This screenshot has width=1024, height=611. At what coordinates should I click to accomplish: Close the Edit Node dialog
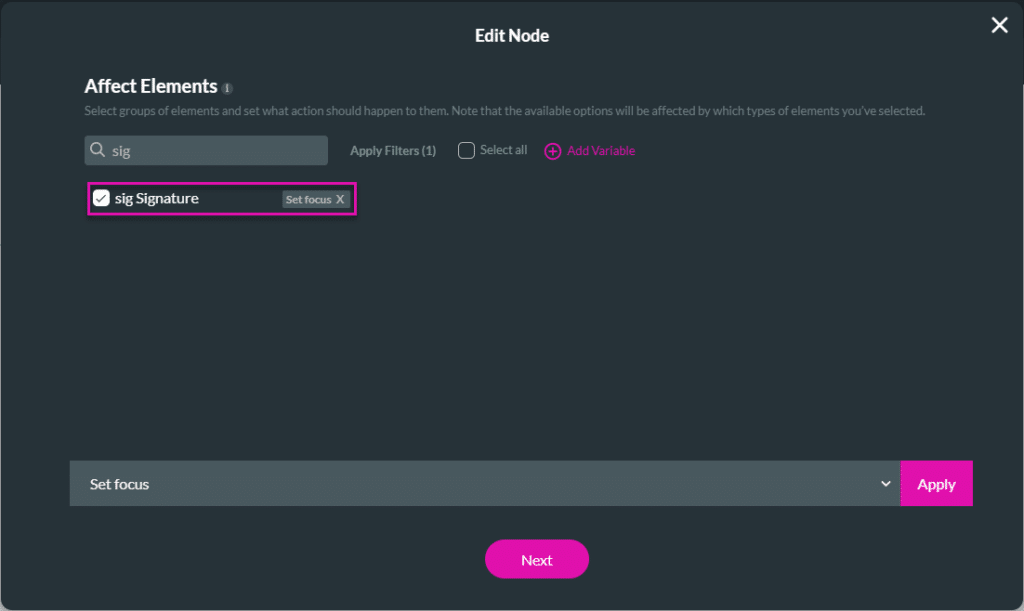click(999, 26)
